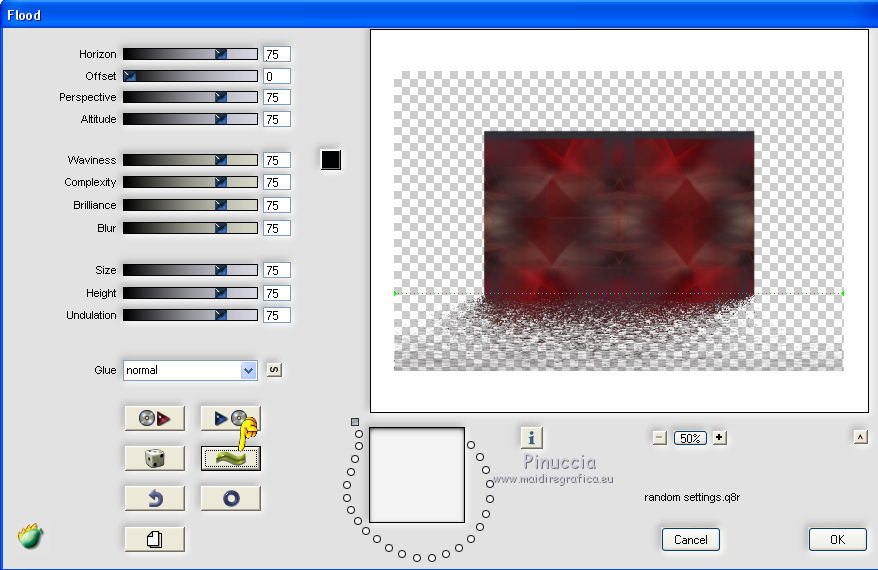Image resolution: width=878 pixels, height=570 pixels.
Task: Click the Altitude slider handle
Action: point(221,119)
